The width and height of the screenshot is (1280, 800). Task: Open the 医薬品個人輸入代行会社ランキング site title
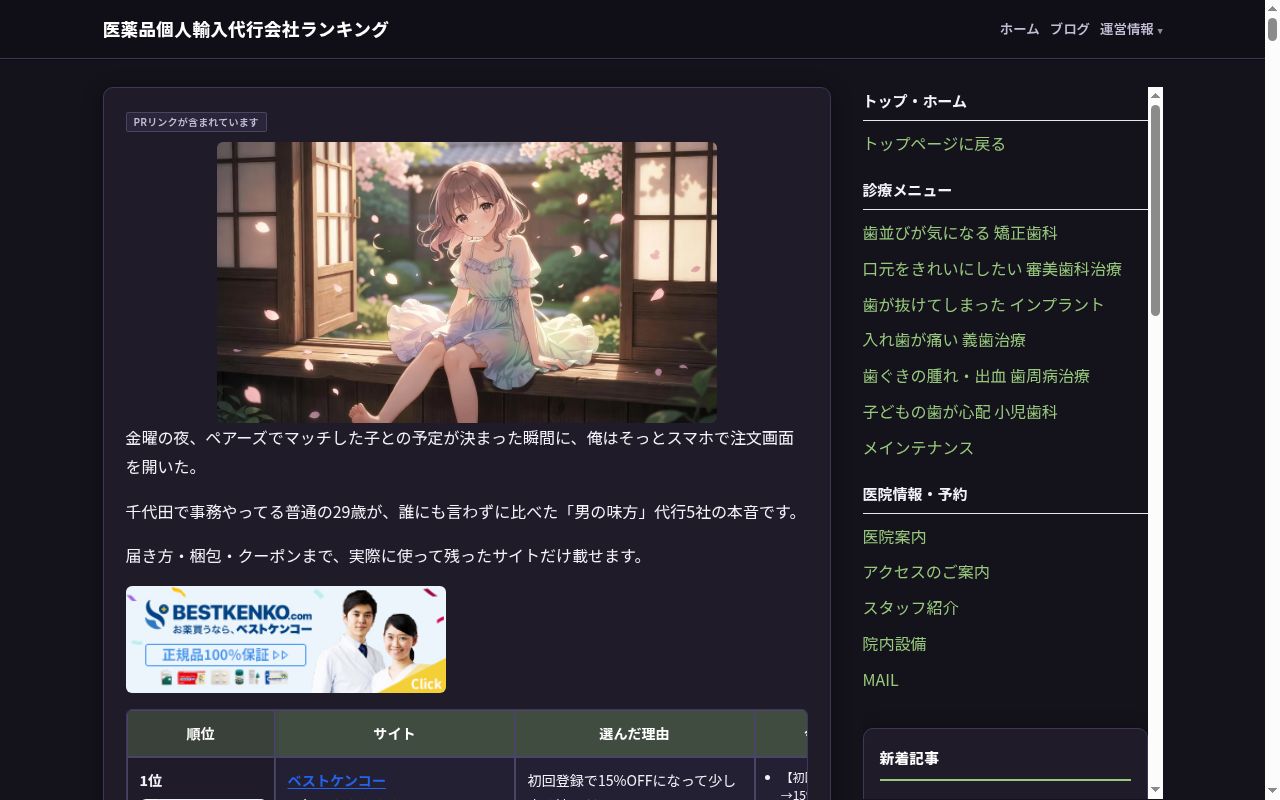[245, 29]
